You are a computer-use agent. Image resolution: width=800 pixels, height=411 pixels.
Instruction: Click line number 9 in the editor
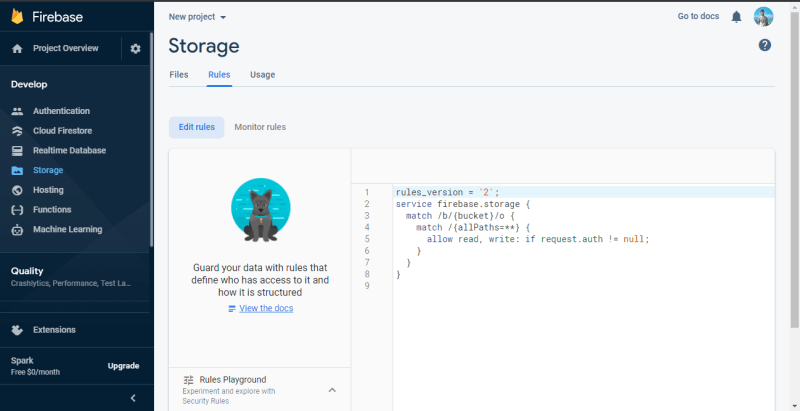click(x=367, y=286)
